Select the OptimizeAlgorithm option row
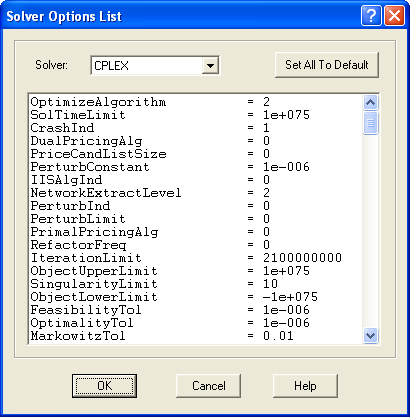This screenshot has width=410, height=417. (x=196, y=102)
